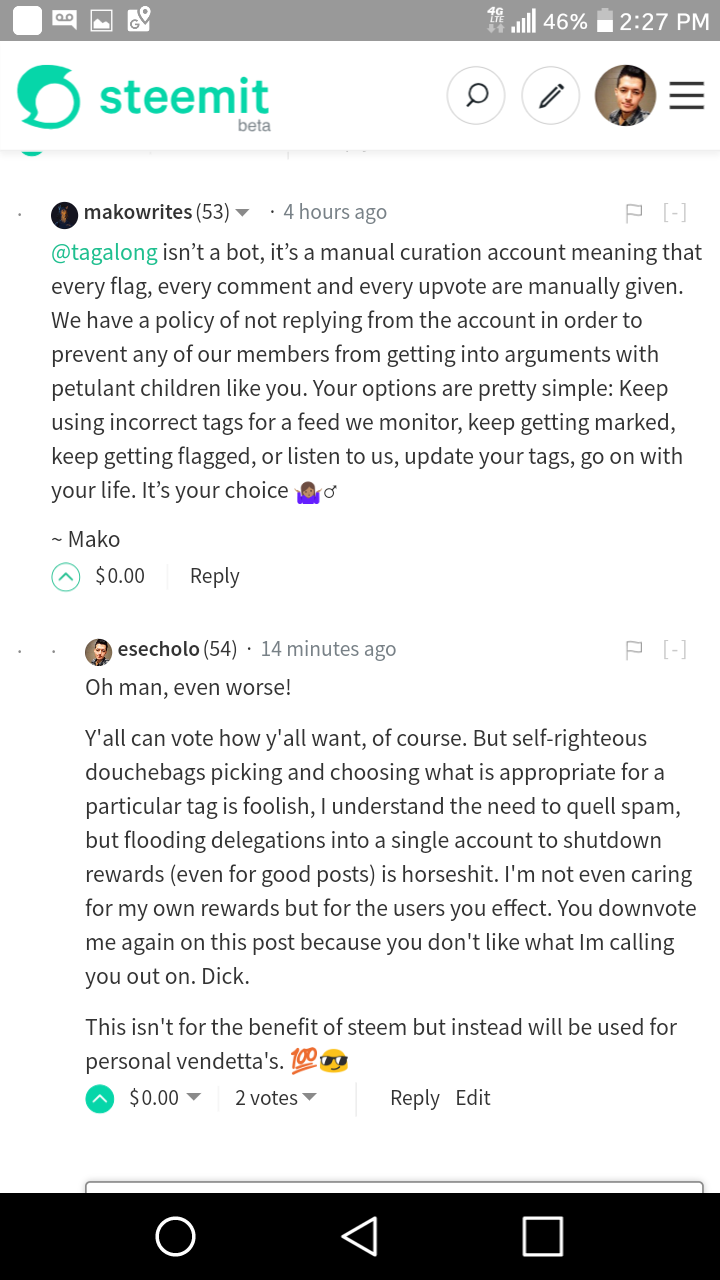Screen dimensions: 720x1280
Task: Collapse esecholo's comment with [-]
Action: tap(675, 649)
